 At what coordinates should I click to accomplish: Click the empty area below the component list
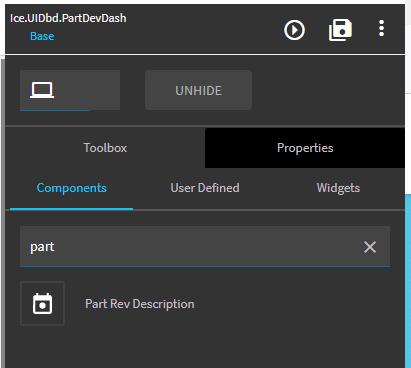pos(205,348)
